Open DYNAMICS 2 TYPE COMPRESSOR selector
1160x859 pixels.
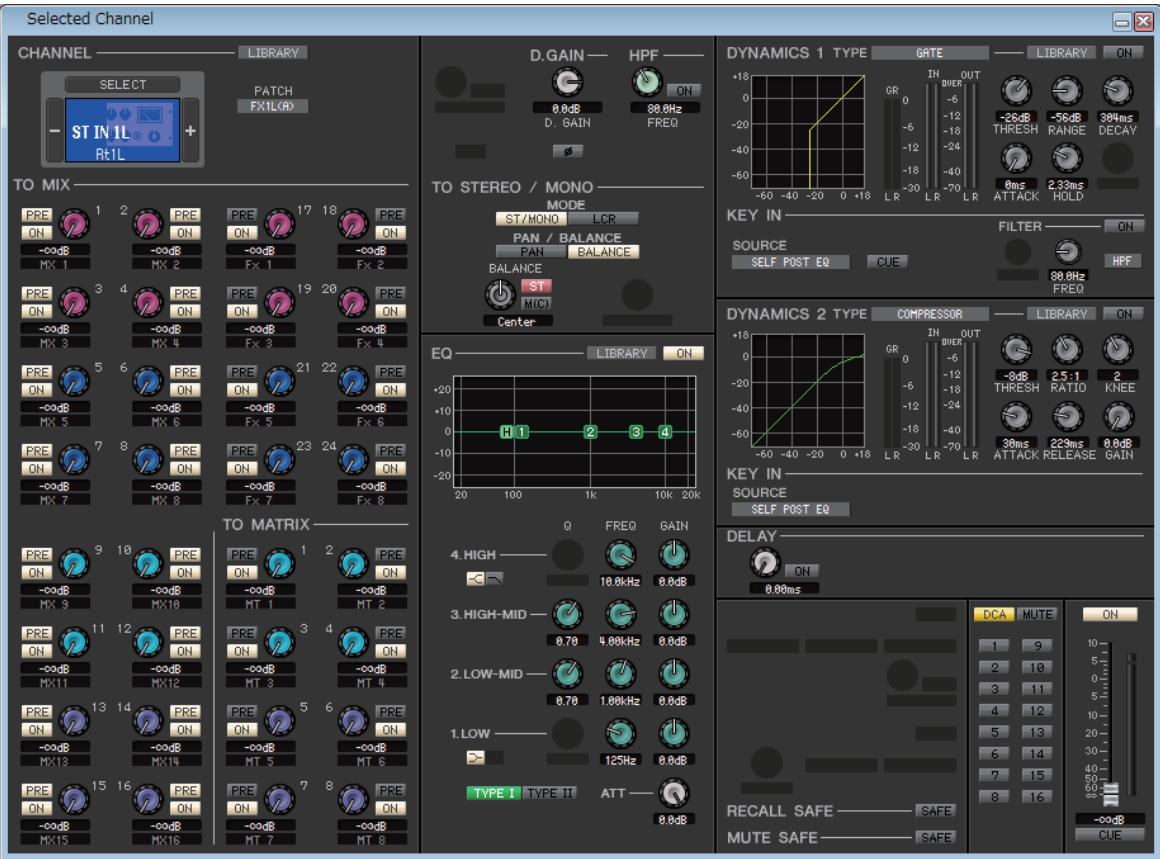point(929,314)
